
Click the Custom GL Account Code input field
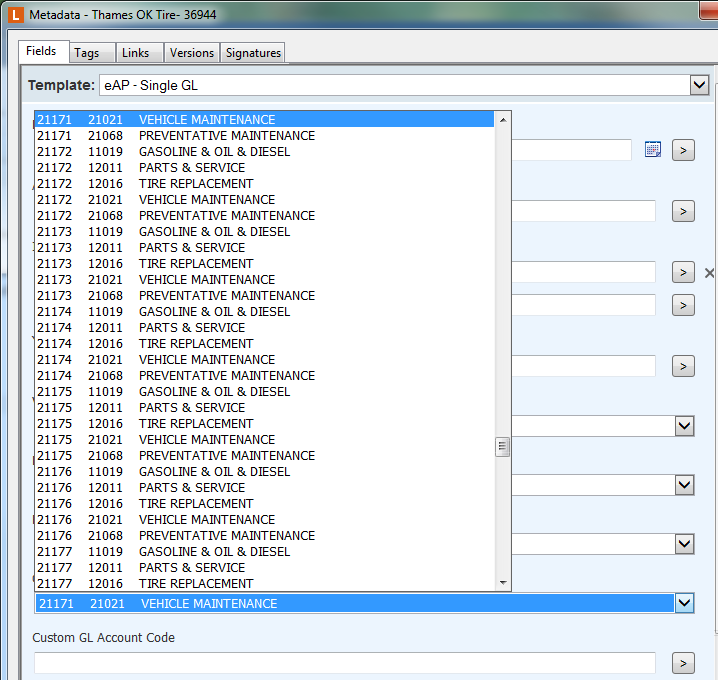(x=345, y=663)
